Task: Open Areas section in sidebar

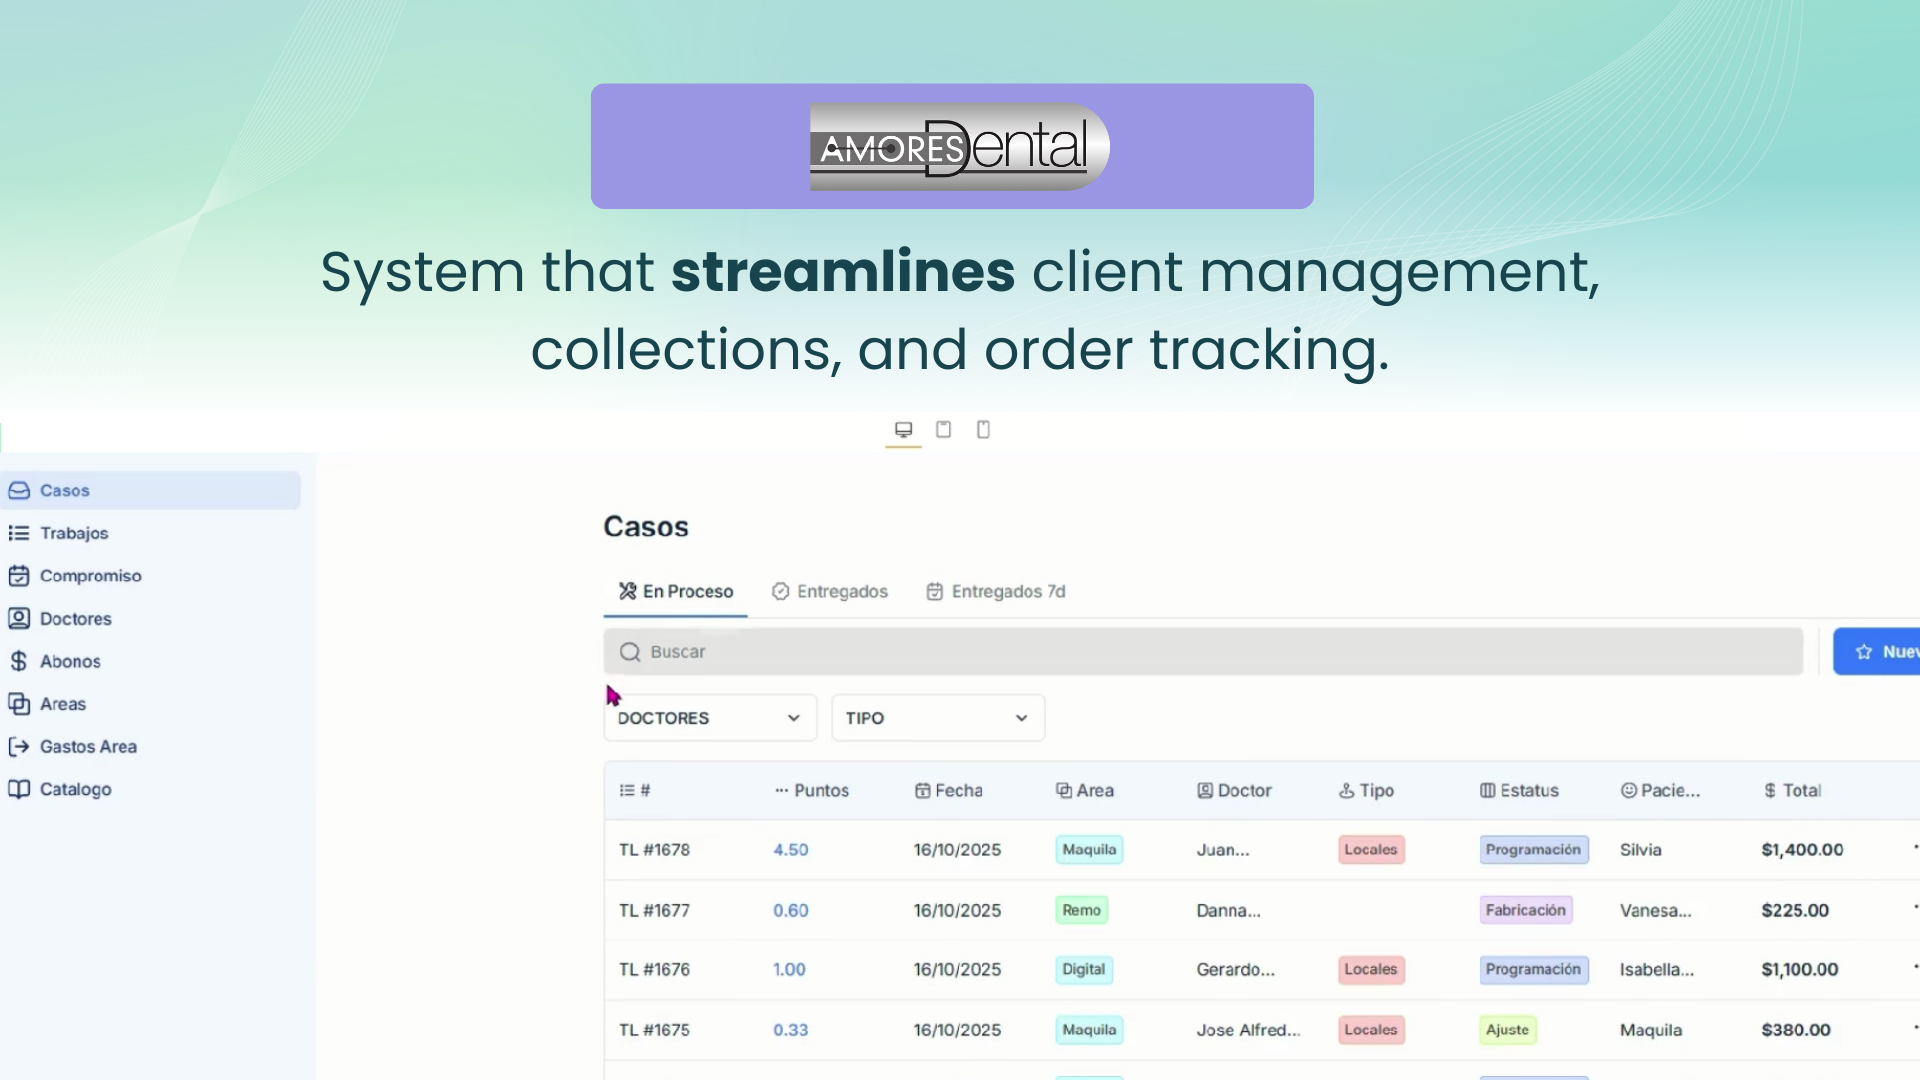Action: point(62,704)
